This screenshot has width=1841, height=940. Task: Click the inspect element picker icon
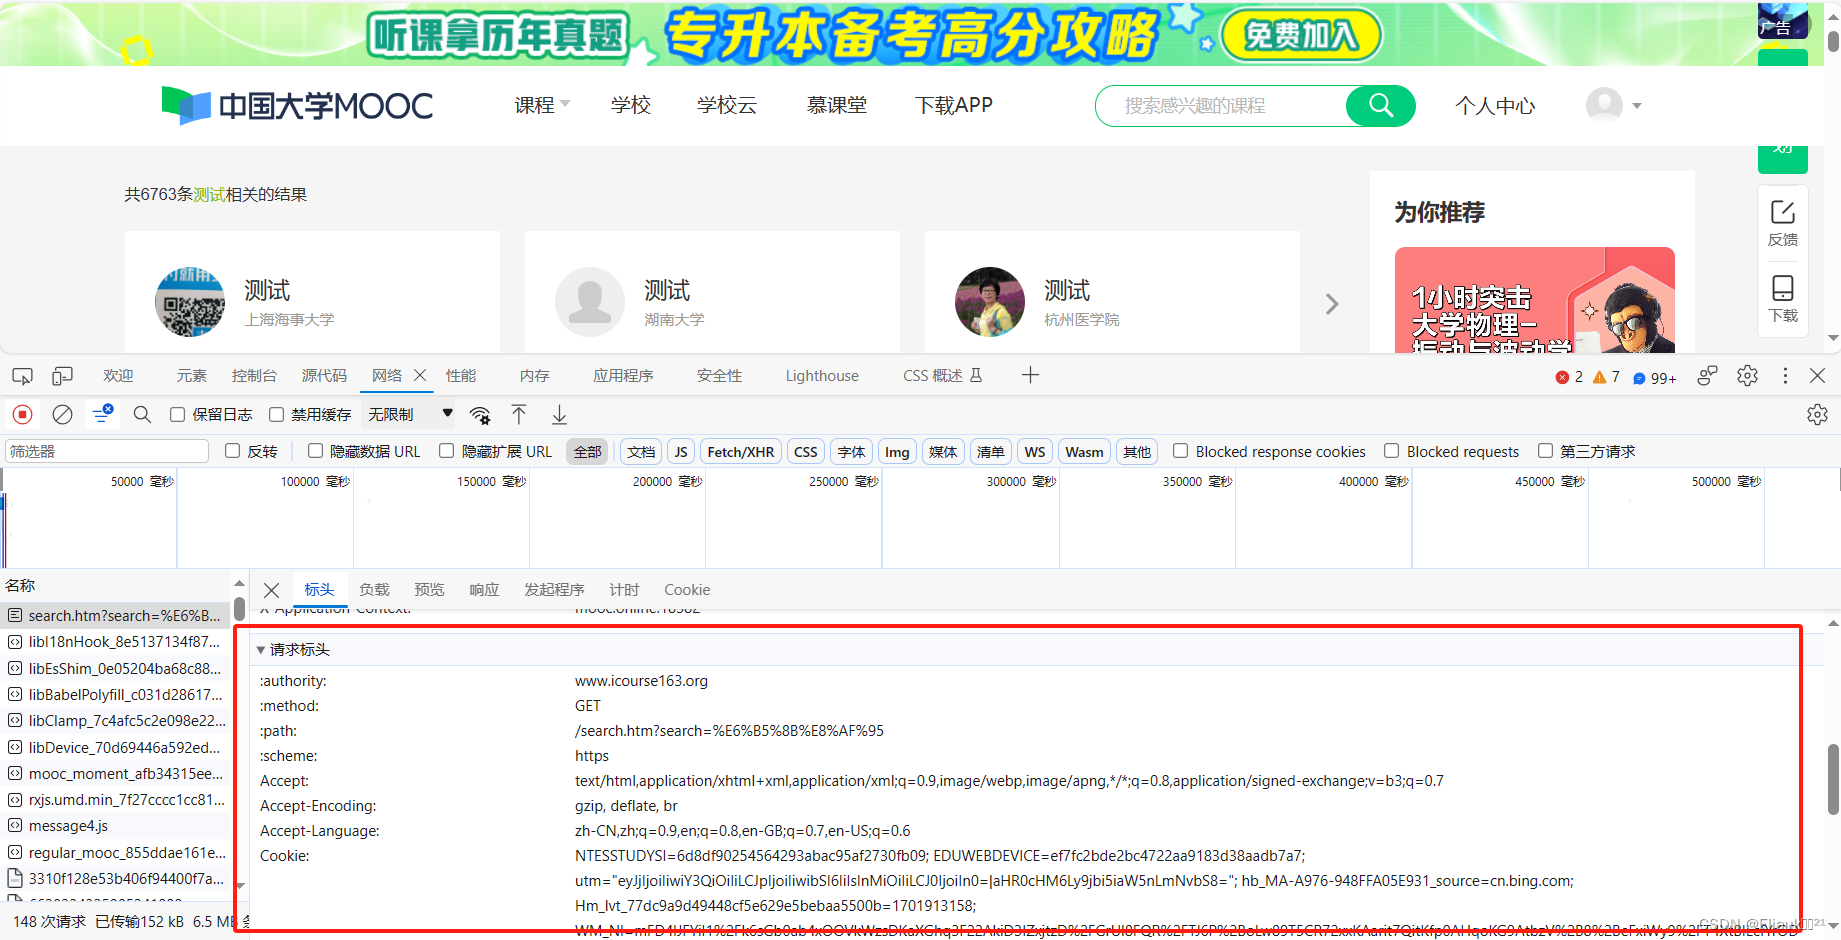click(x=22, y=376)
